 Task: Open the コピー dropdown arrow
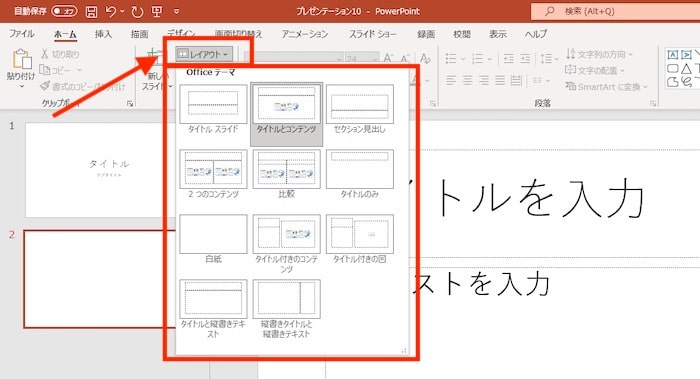(x=79, y=70)
